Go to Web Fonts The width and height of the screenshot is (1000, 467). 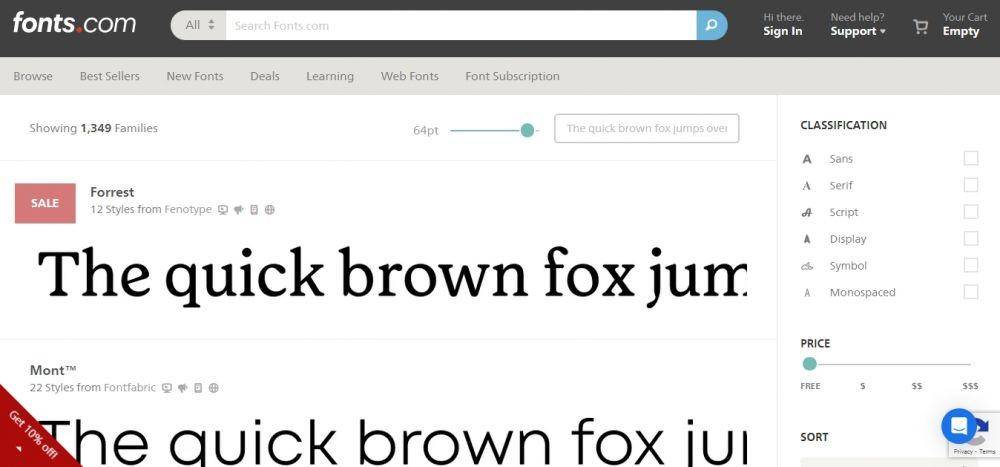[x=409, y=76]
